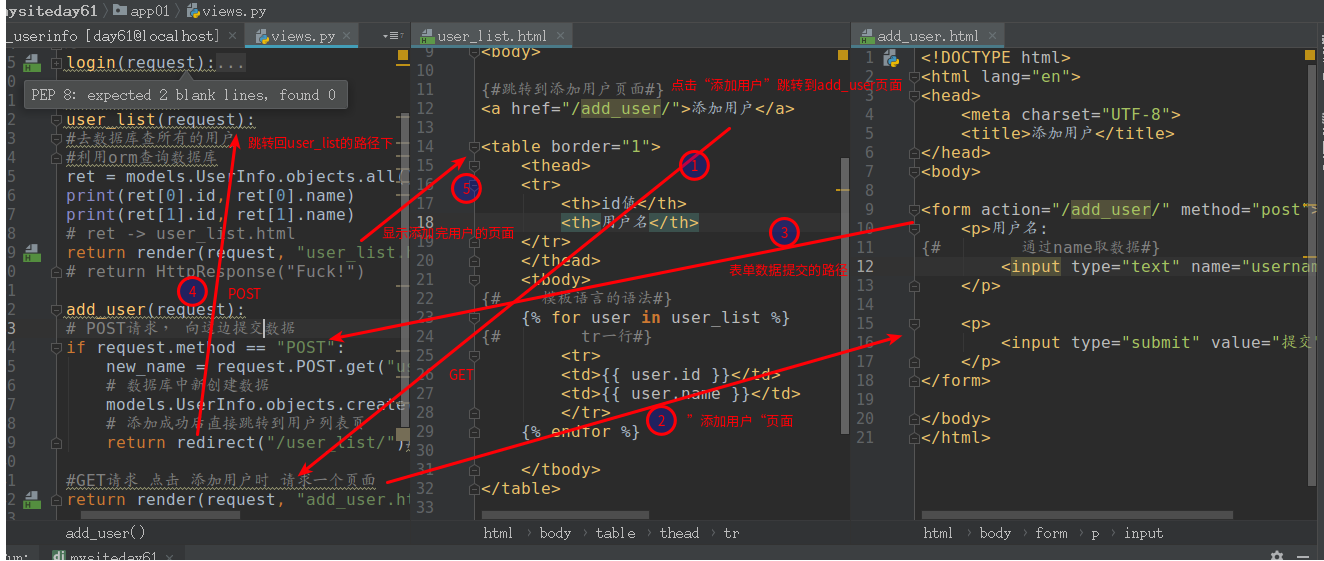Collapse the add_user(request) function fold
This screenshot has width=1324, height=561.
click(58, 310)
